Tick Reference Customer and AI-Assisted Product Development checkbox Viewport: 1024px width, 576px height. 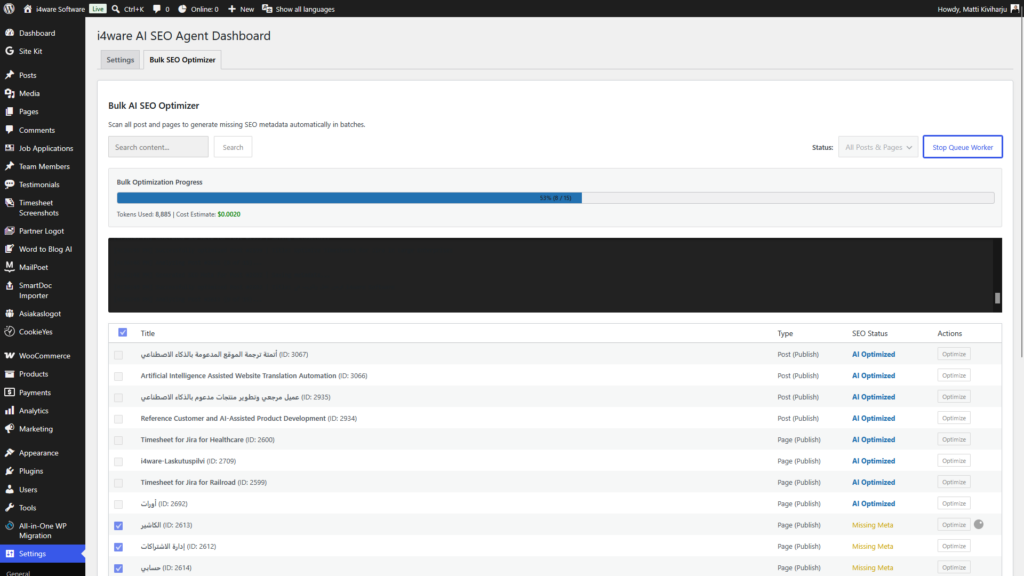pos(118,419)
